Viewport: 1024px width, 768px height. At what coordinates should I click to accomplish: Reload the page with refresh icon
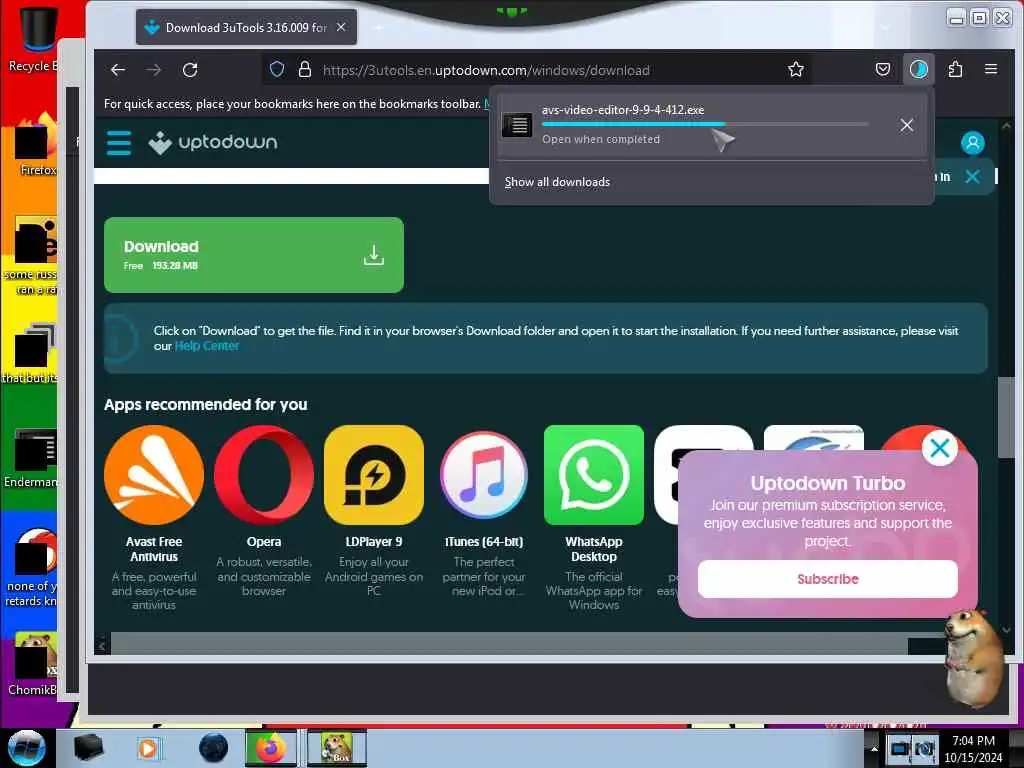[x=190, y=70]
